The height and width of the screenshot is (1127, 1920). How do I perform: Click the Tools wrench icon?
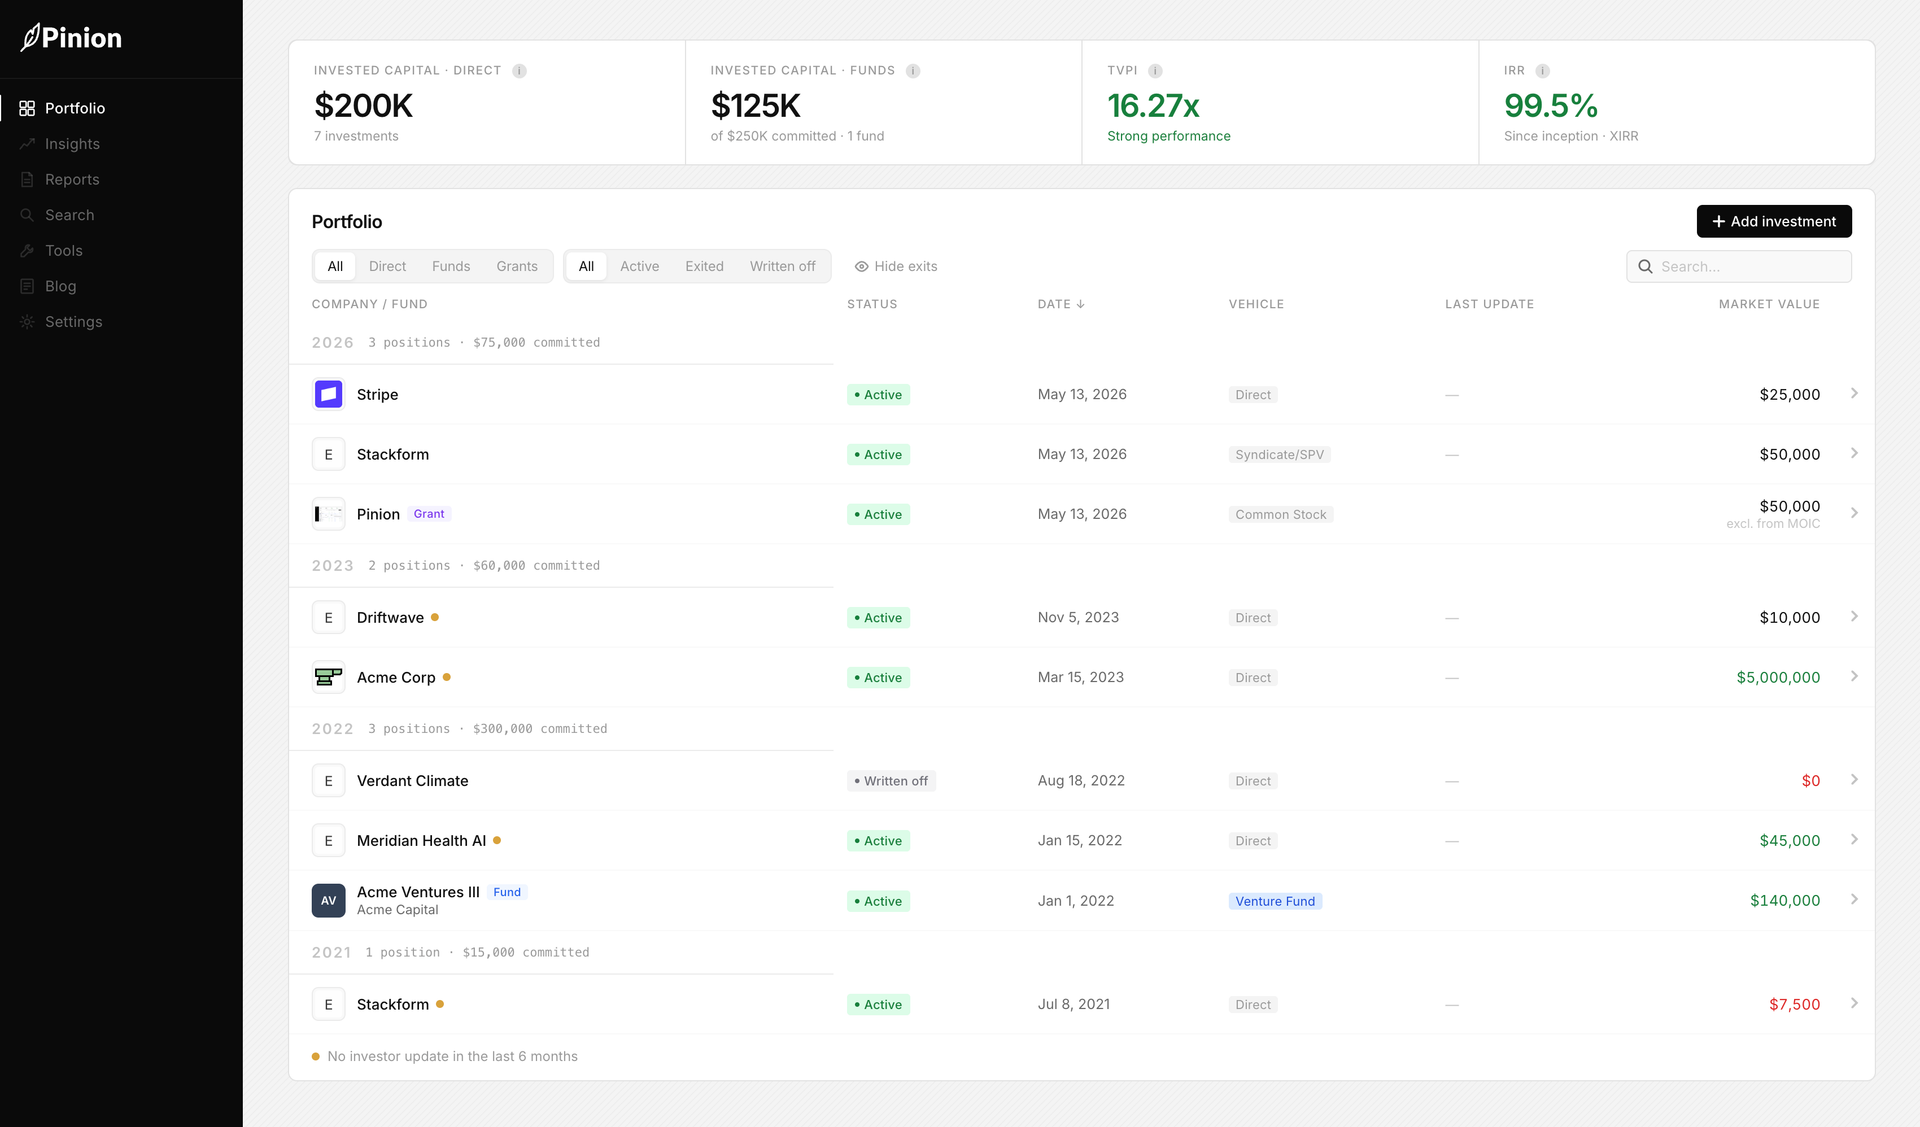click(x=27, y=251)
